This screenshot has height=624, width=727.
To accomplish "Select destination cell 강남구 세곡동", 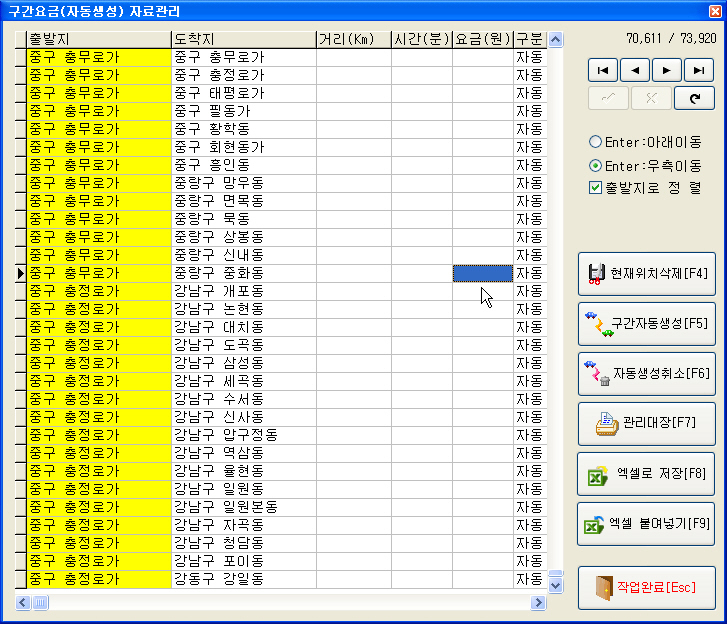I will tap(244, 382).
